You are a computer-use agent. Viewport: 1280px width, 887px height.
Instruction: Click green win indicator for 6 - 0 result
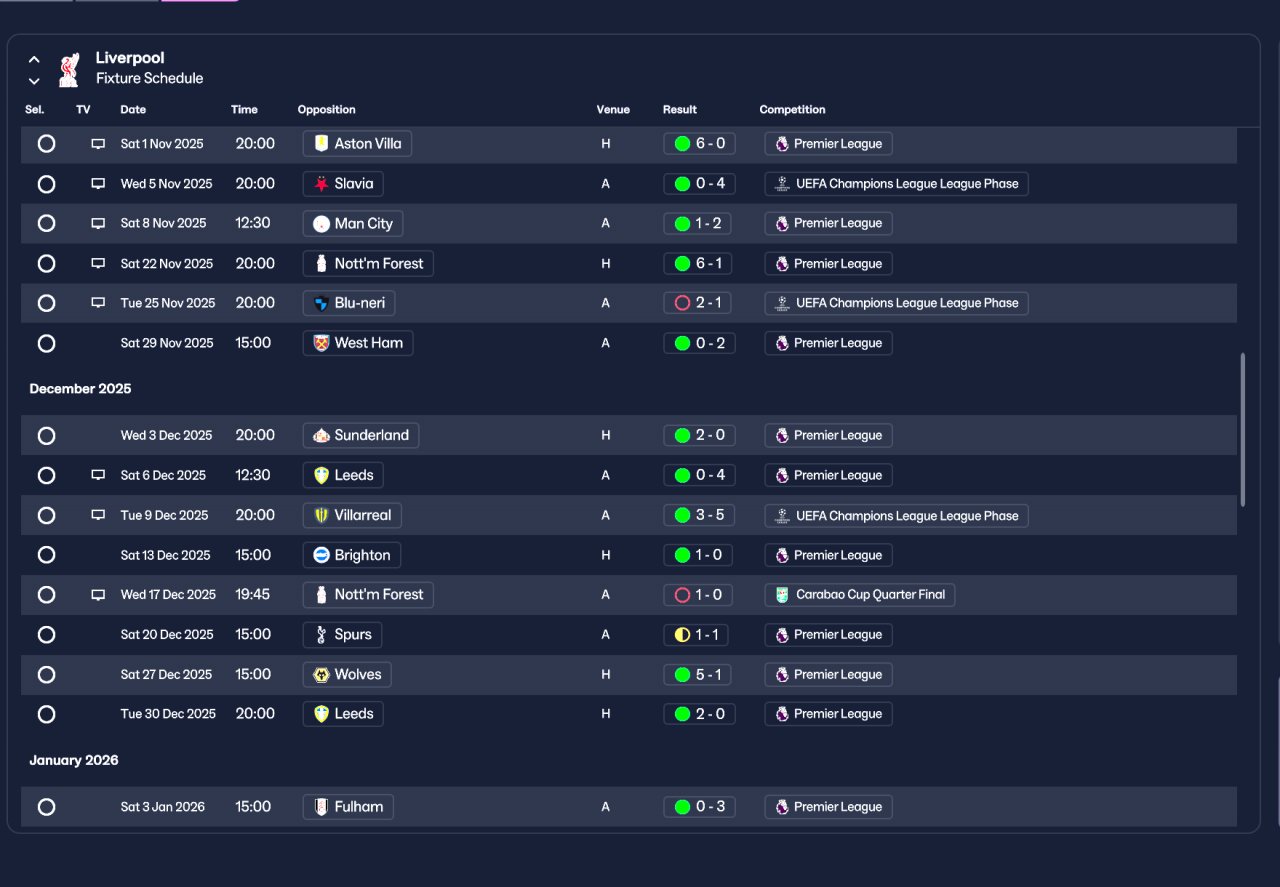pyautogui.click(x=682, y=144)
